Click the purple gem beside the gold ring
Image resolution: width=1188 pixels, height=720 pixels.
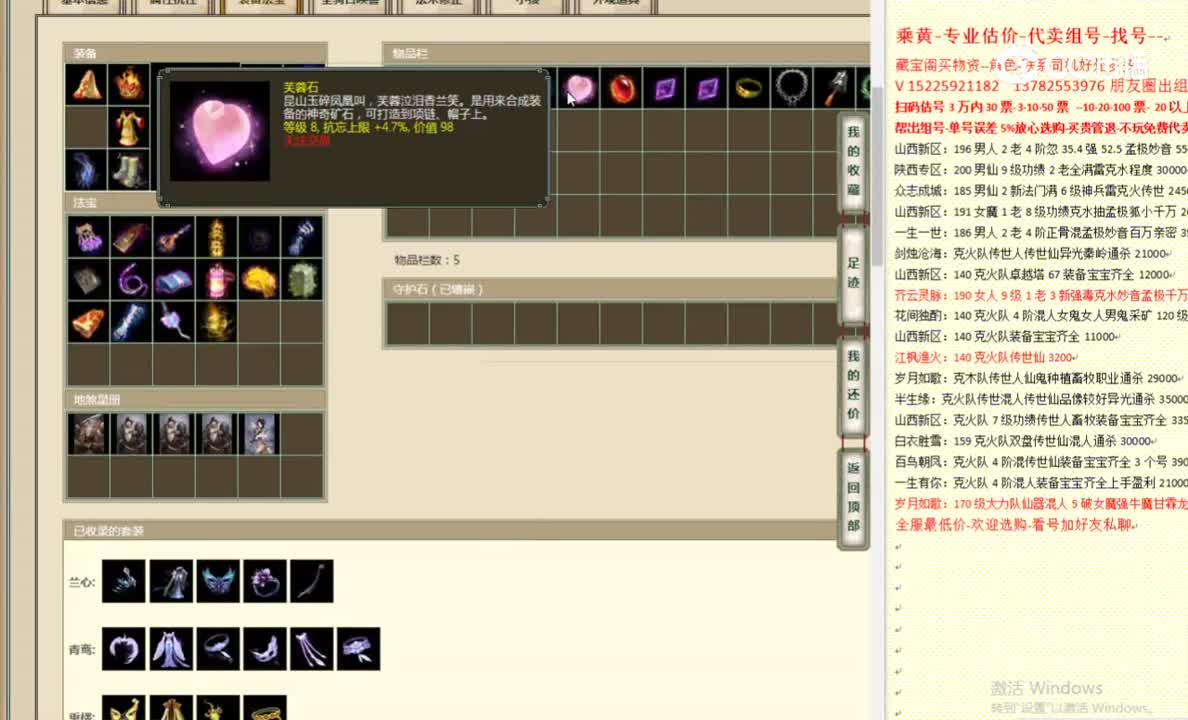pos(707,89)
